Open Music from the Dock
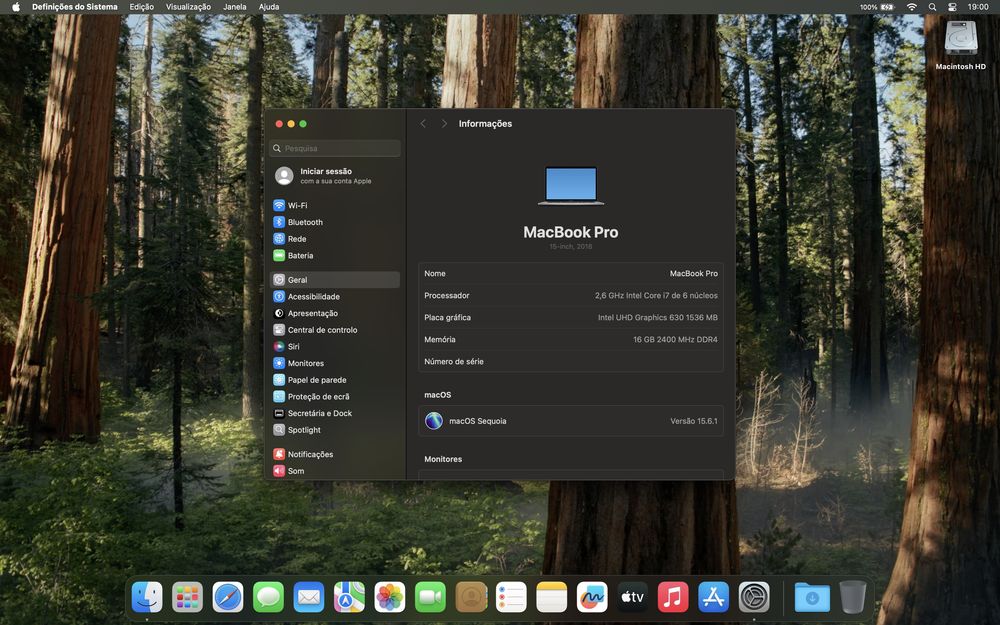 click(x=673, y=598)
